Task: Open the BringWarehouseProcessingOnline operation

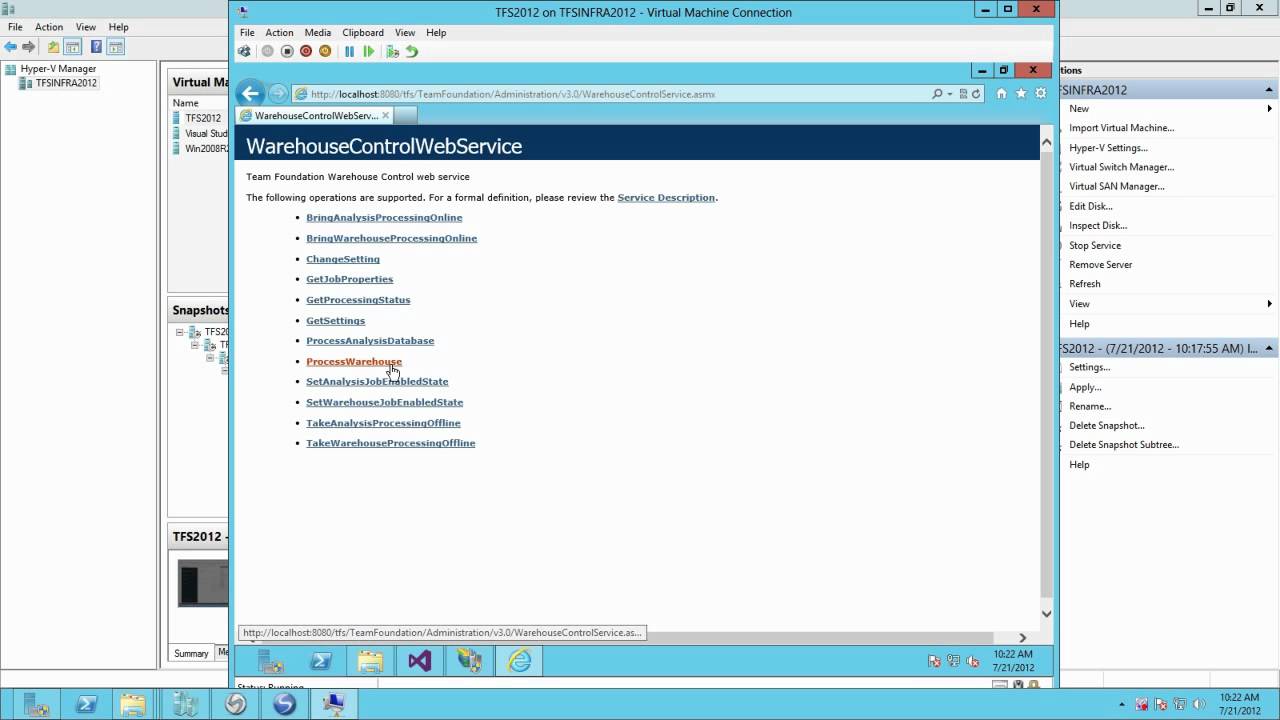Action: pyautogui.click(x=391, y=238)
